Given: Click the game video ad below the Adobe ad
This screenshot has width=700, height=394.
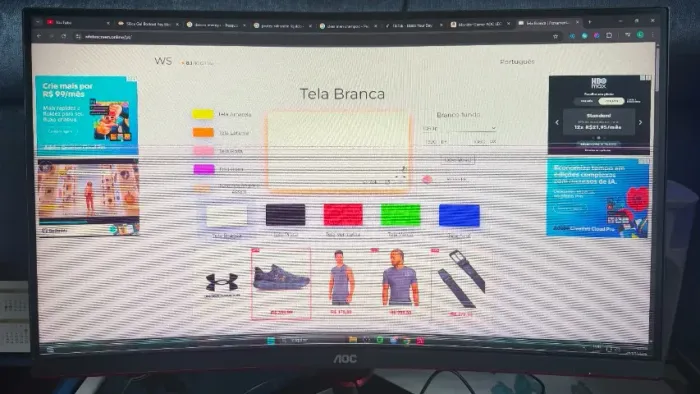Looking at the screenshot, I should pos(89,197).
